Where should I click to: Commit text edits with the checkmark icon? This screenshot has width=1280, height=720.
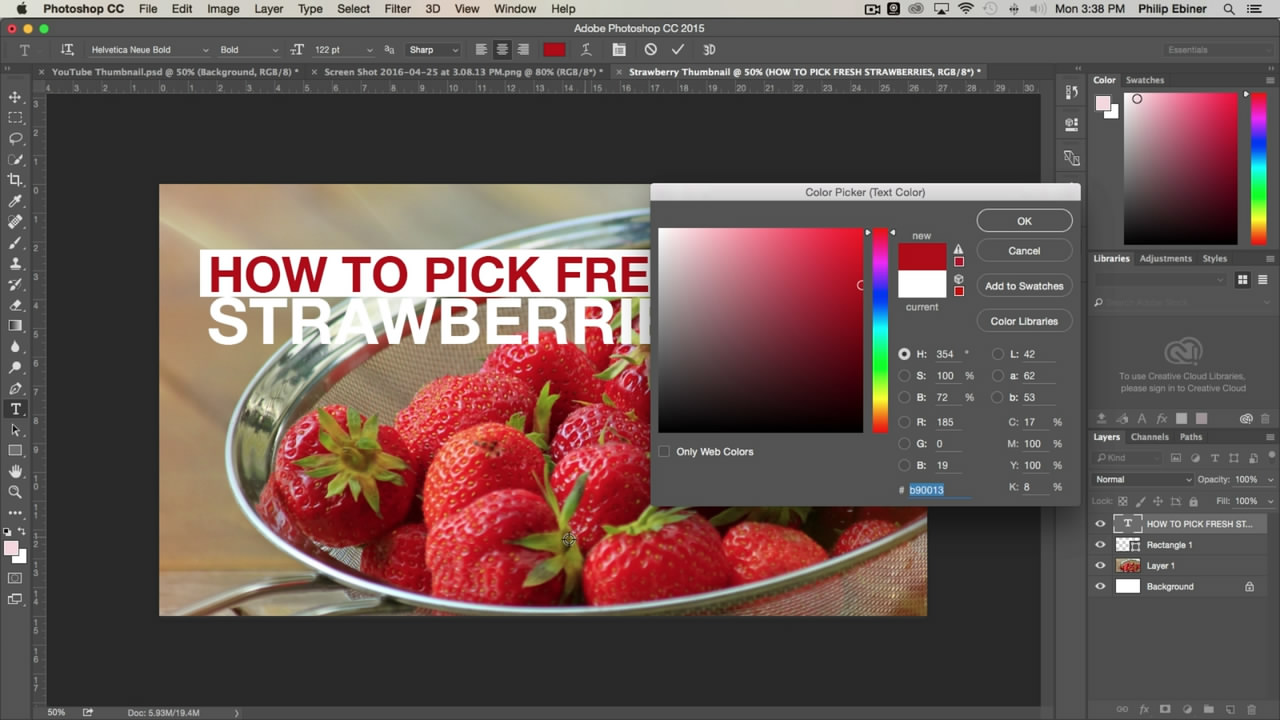pos(678,49)
